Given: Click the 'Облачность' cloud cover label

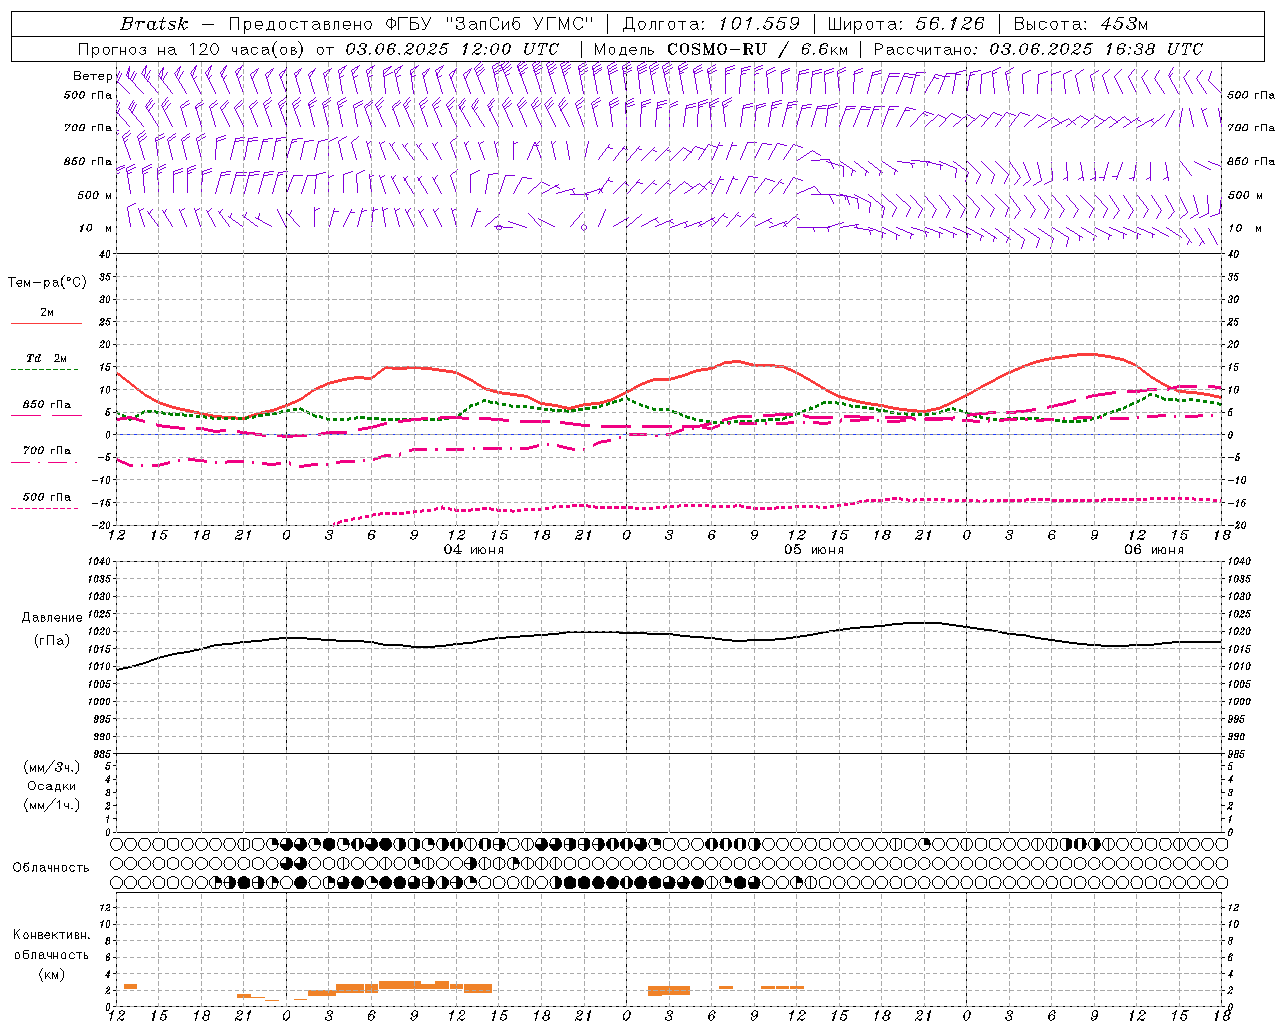Looking at the screenshot, I should pos(51,867).
